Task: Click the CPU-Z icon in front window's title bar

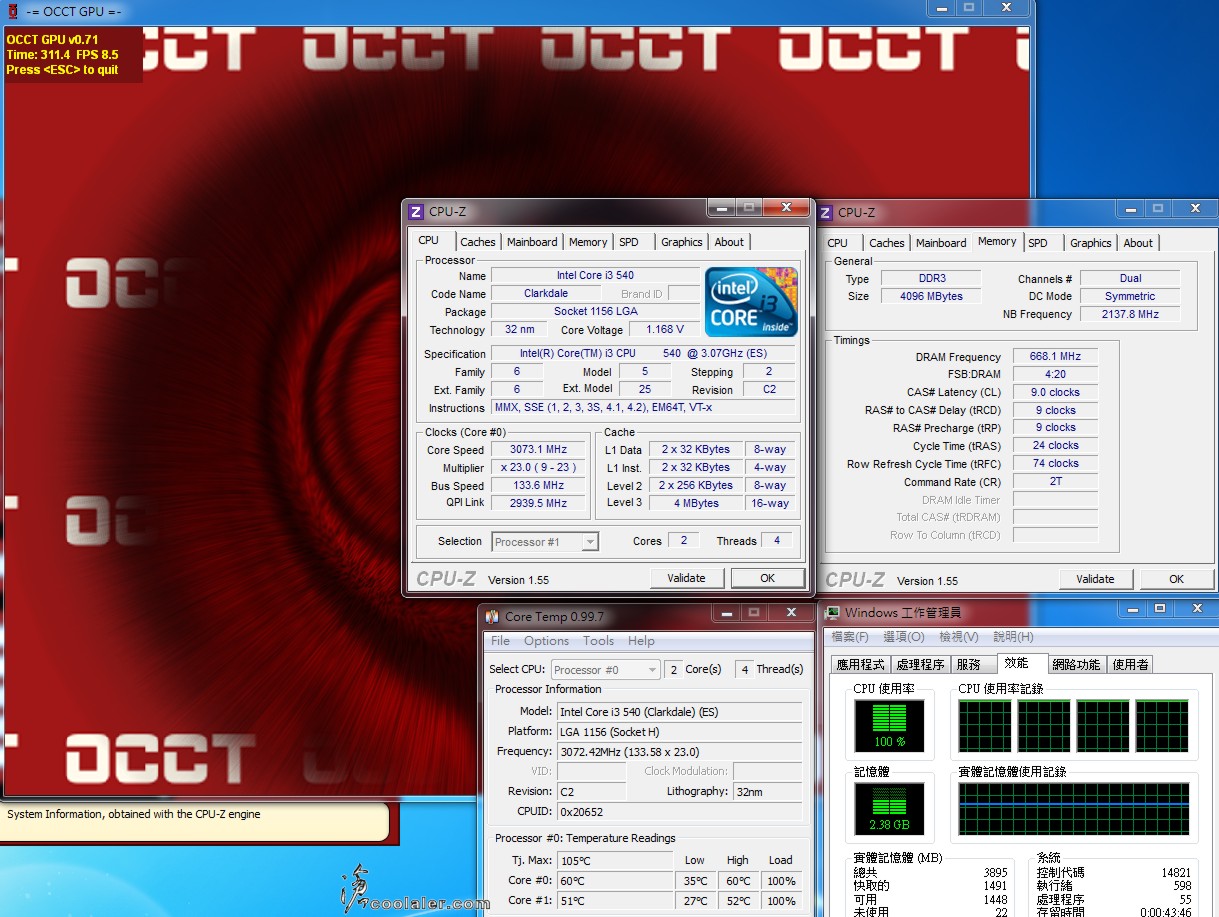Action: pos(417,212)
